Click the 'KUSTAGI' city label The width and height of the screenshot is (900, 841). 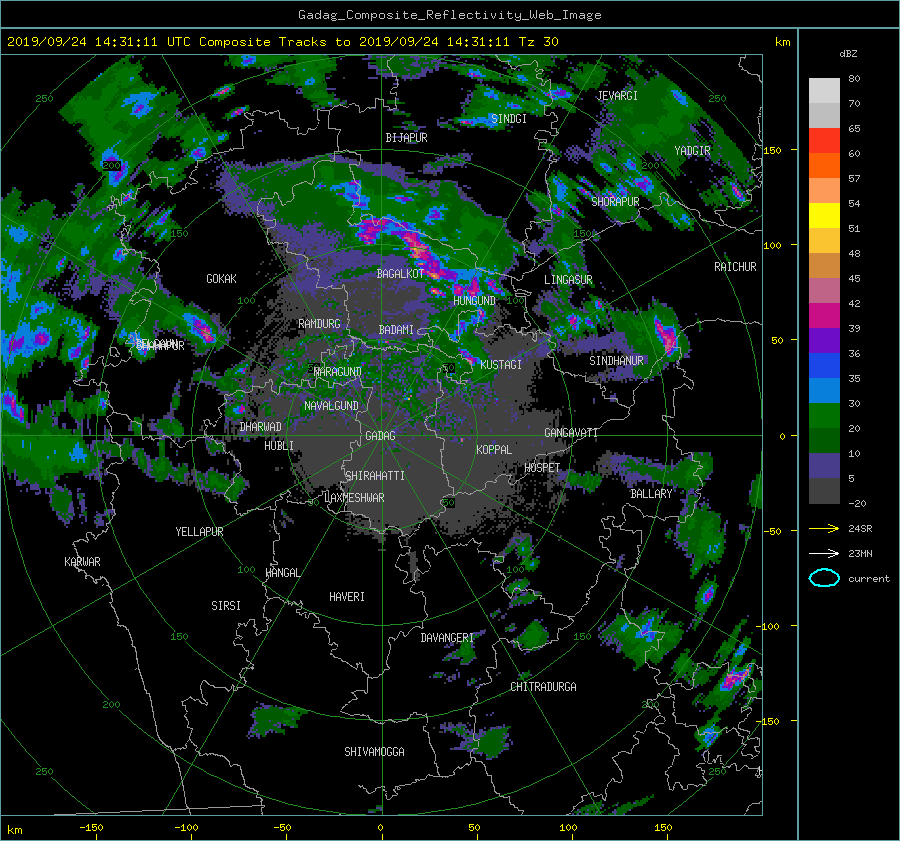tap(501, 365)
